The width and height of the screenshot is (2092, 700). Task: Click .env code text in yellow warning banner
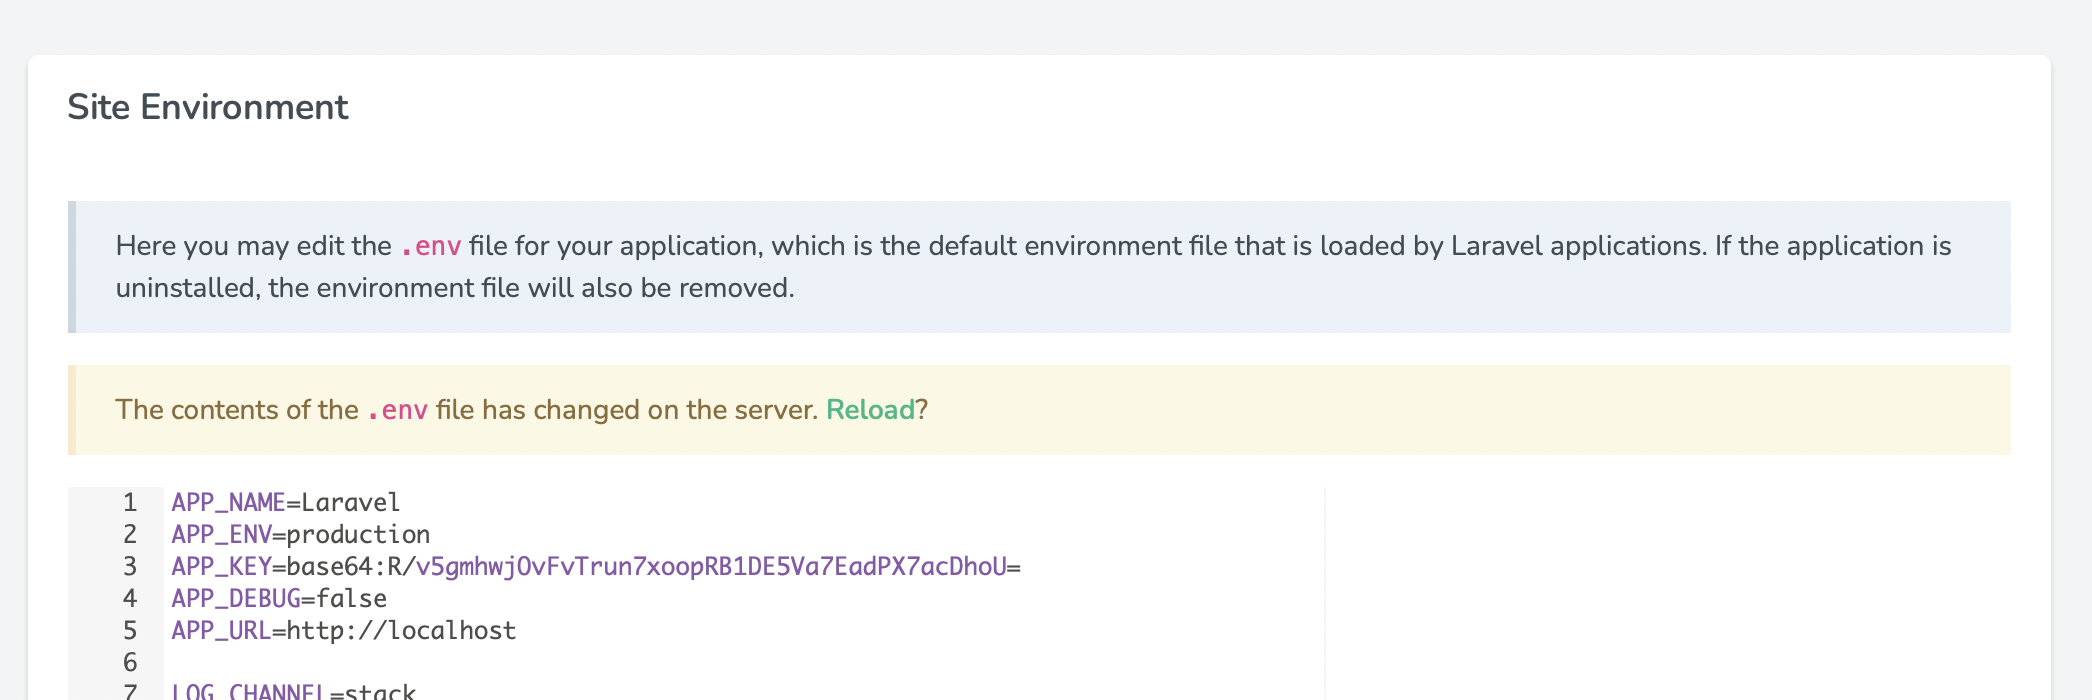click(398, 410)
